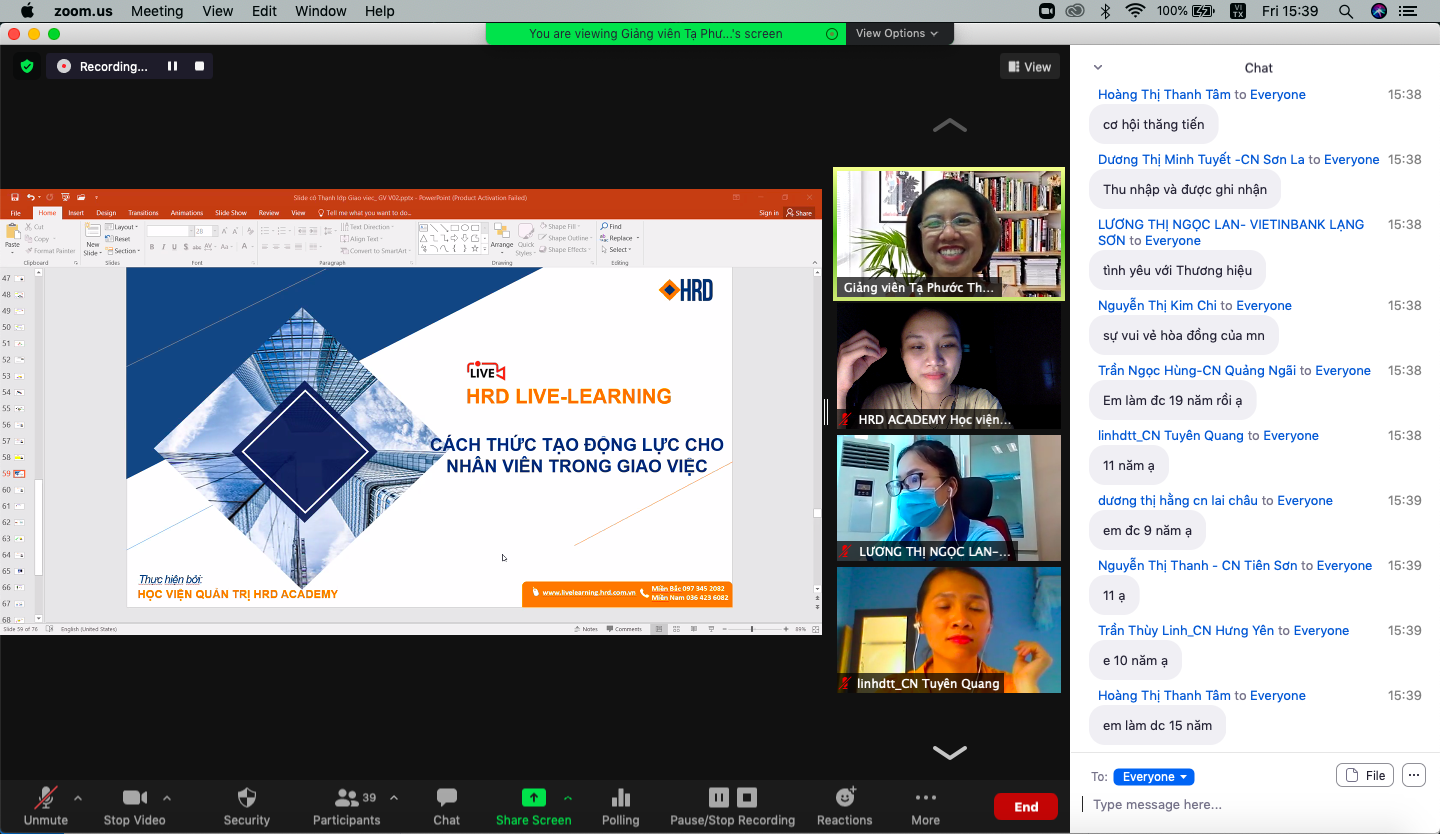Click Undo in PowerPoint's quick access toolbar
Screen dimensions: 1440x834
(31, 198)
